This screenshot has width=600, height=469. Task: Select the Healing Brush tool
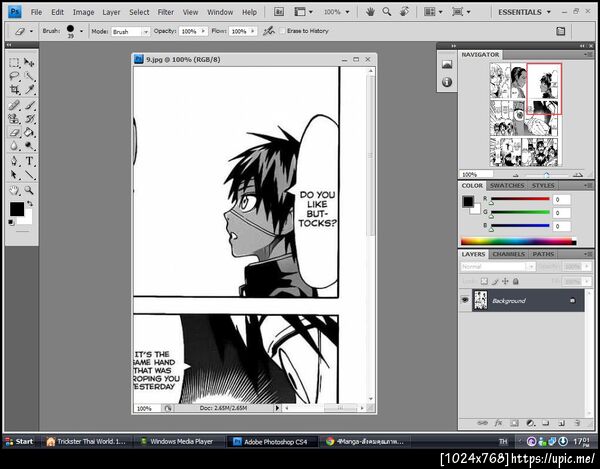(x=14, y=105)
